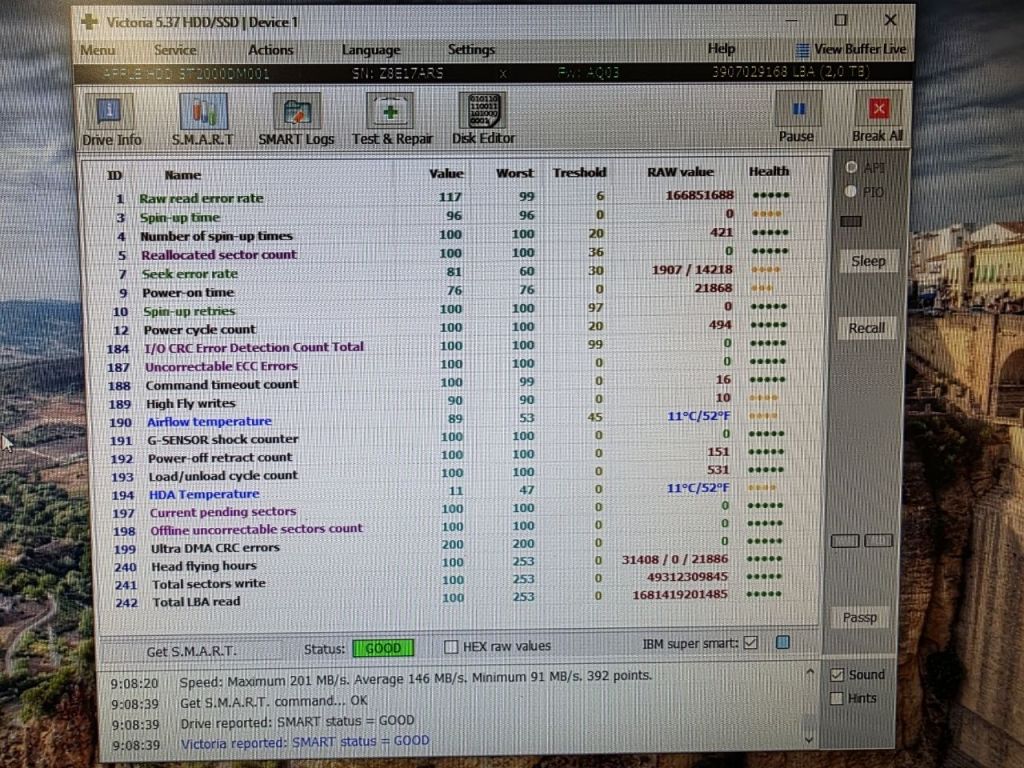Select the Power-on time row
Screen dimensions: 1024x768
(449, 291)
